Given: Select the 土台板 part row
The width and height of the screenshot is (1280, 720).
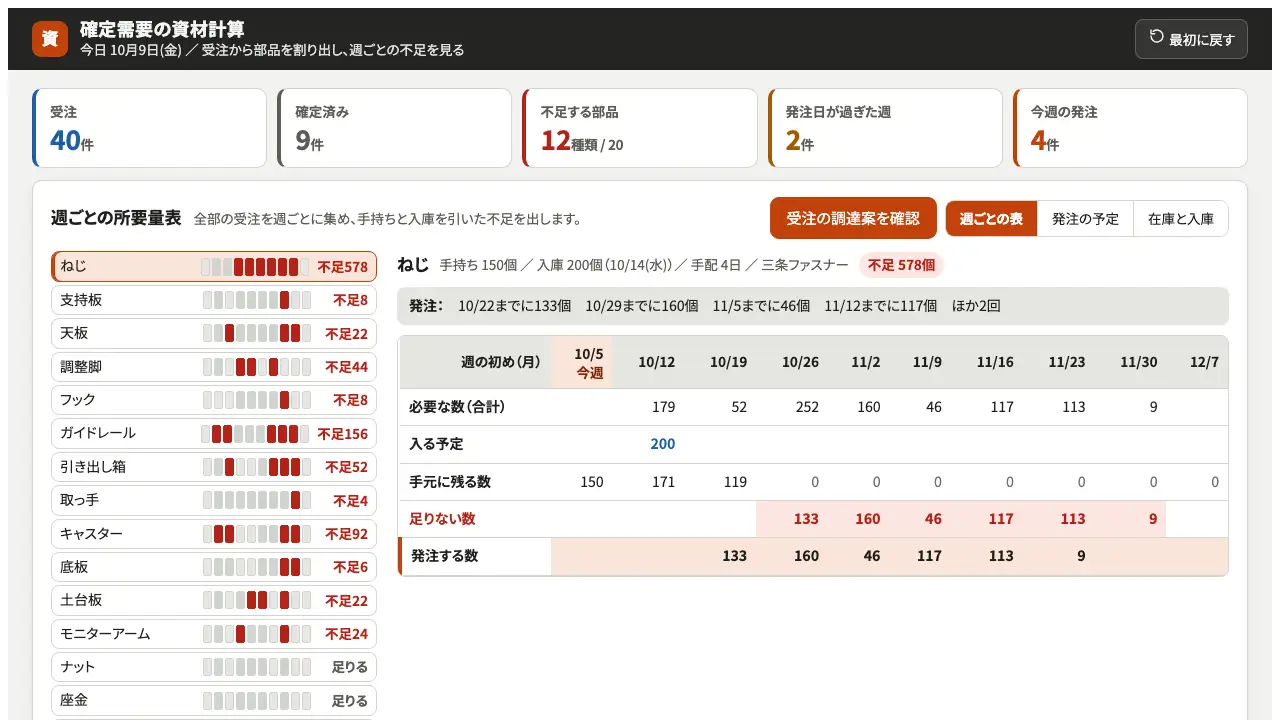Looking at the screenshot, I should click(x=214, y=600).
